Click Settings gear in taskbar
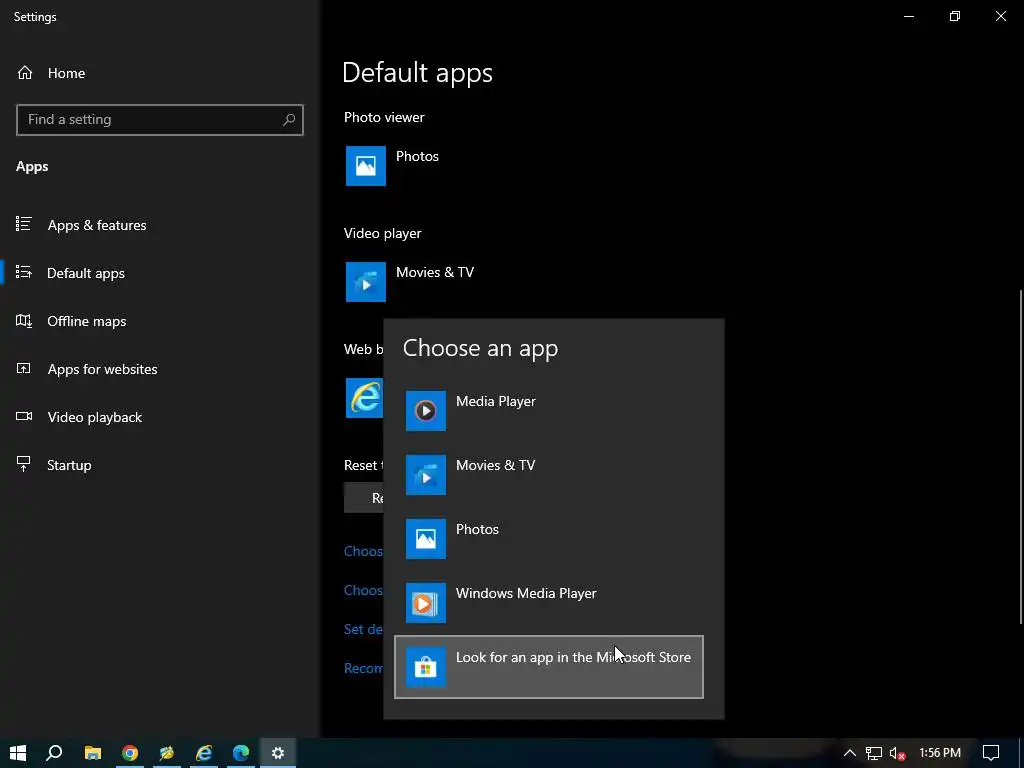1024x768 pixels. point(278,753)
